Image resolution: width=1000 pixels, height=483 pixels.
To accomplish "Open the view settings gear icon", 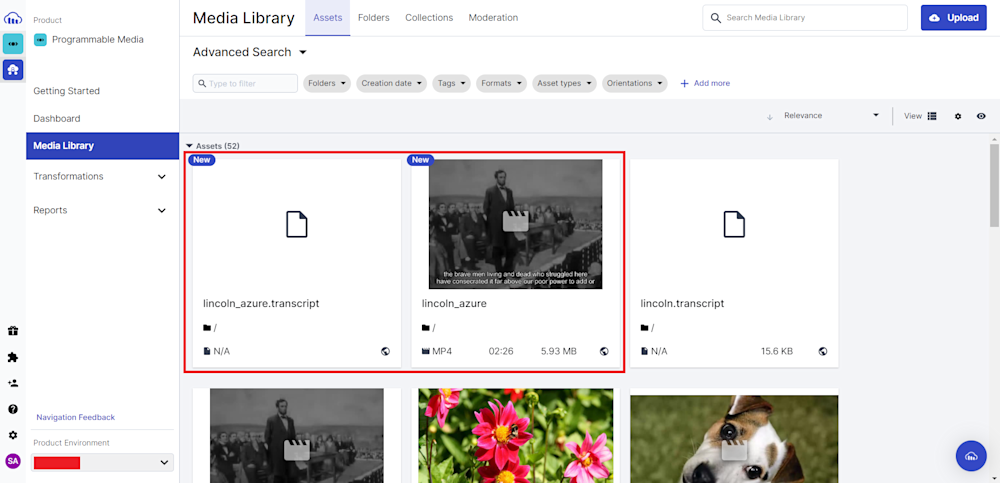I will pos(958,116).
